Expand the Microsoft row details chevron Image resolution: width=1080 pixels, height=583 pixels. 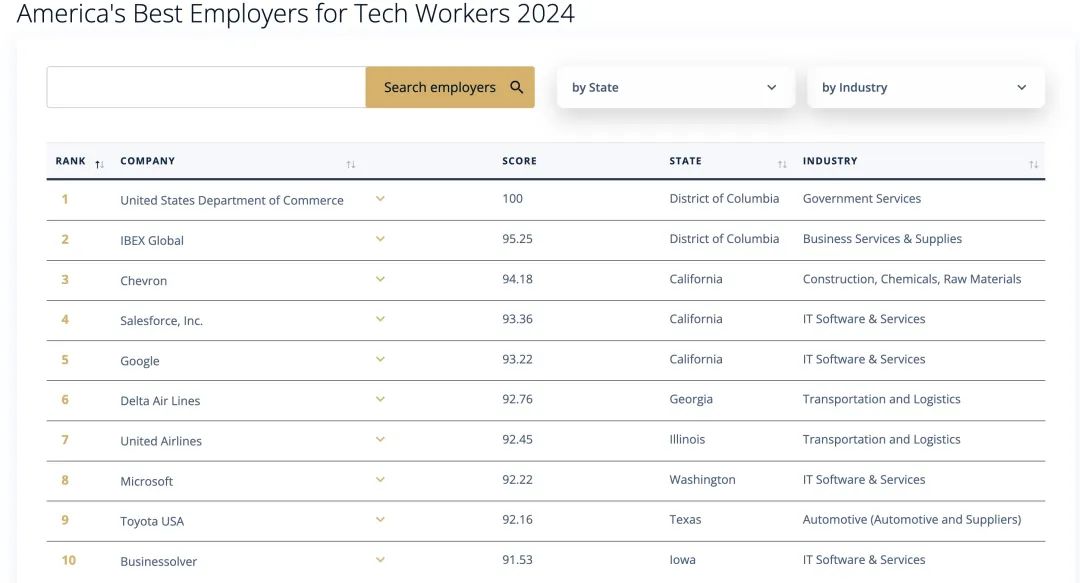coord(380,480)
